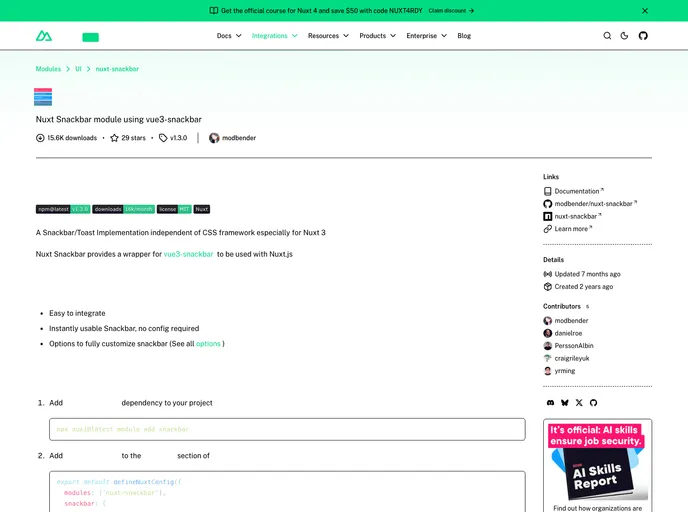The width and height of the screenshot is (688, 512).
Task: Click the downloads icon beside 15.6K downloads
Action: tap(40, 138)
